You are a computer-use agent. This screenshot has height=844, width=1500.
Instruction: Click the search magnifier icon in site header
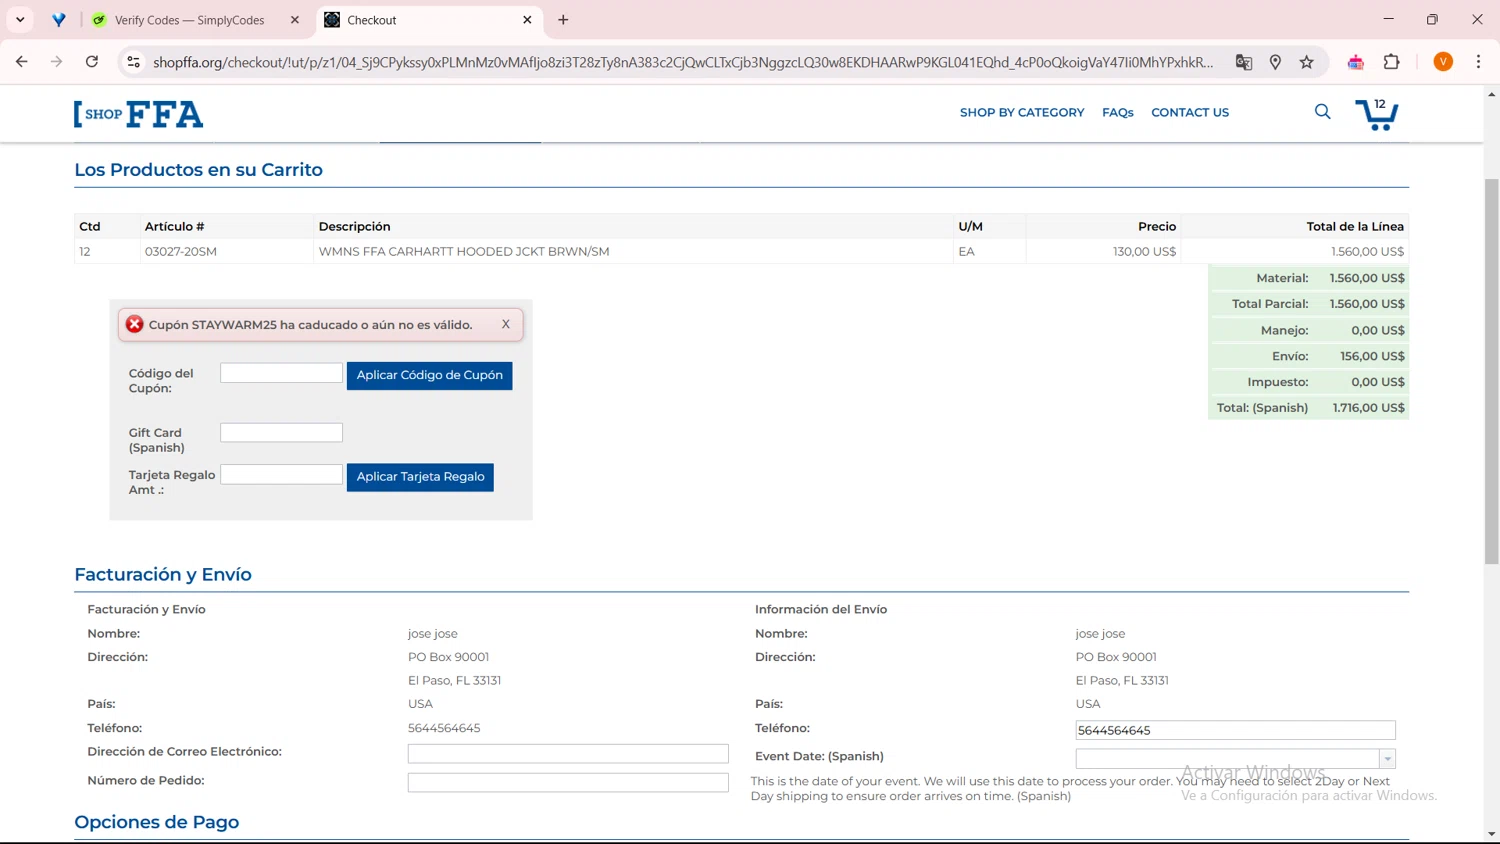click(1322, 112)
